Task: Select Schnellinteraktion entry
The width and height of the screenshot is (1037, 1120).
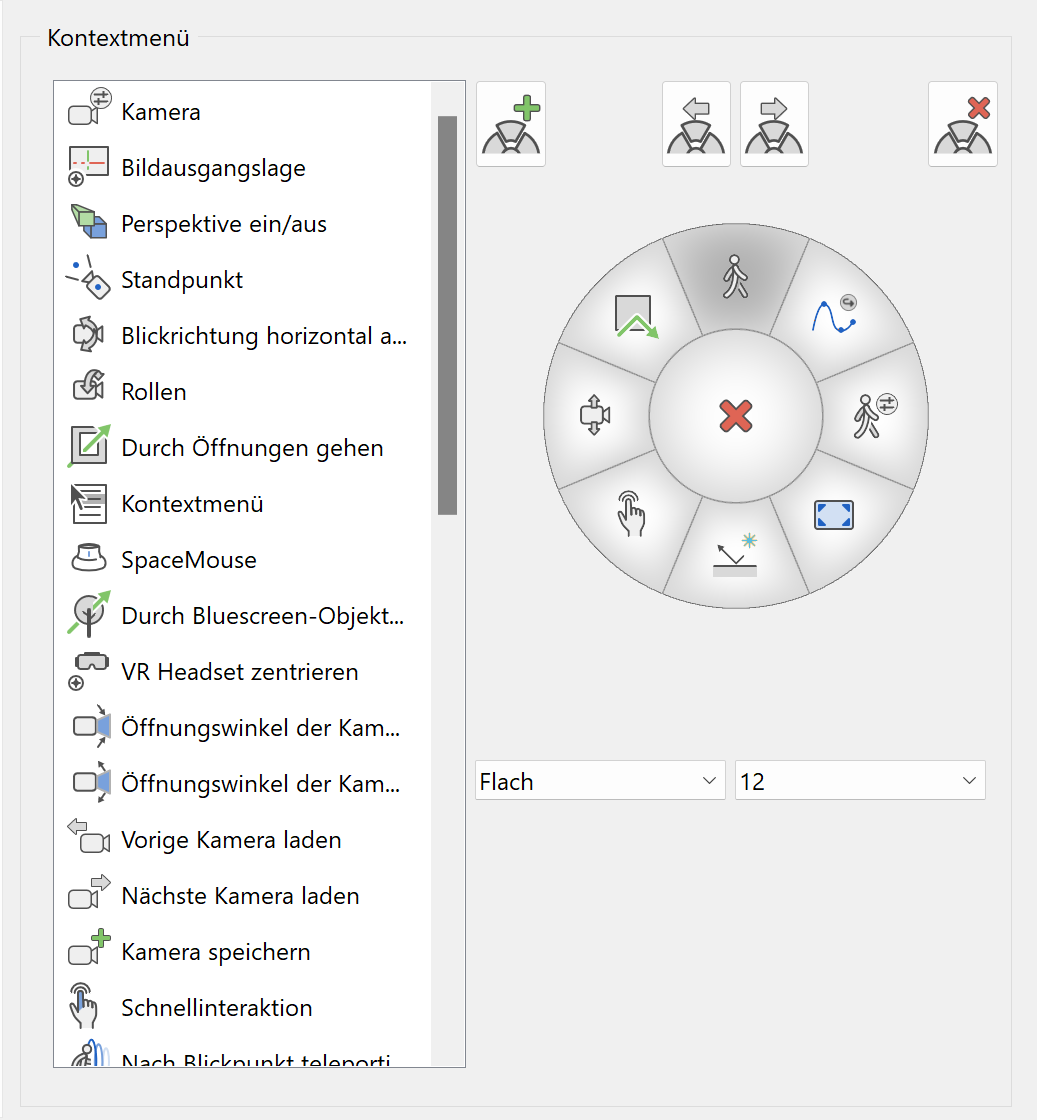Action: [x=242, y=1007]
